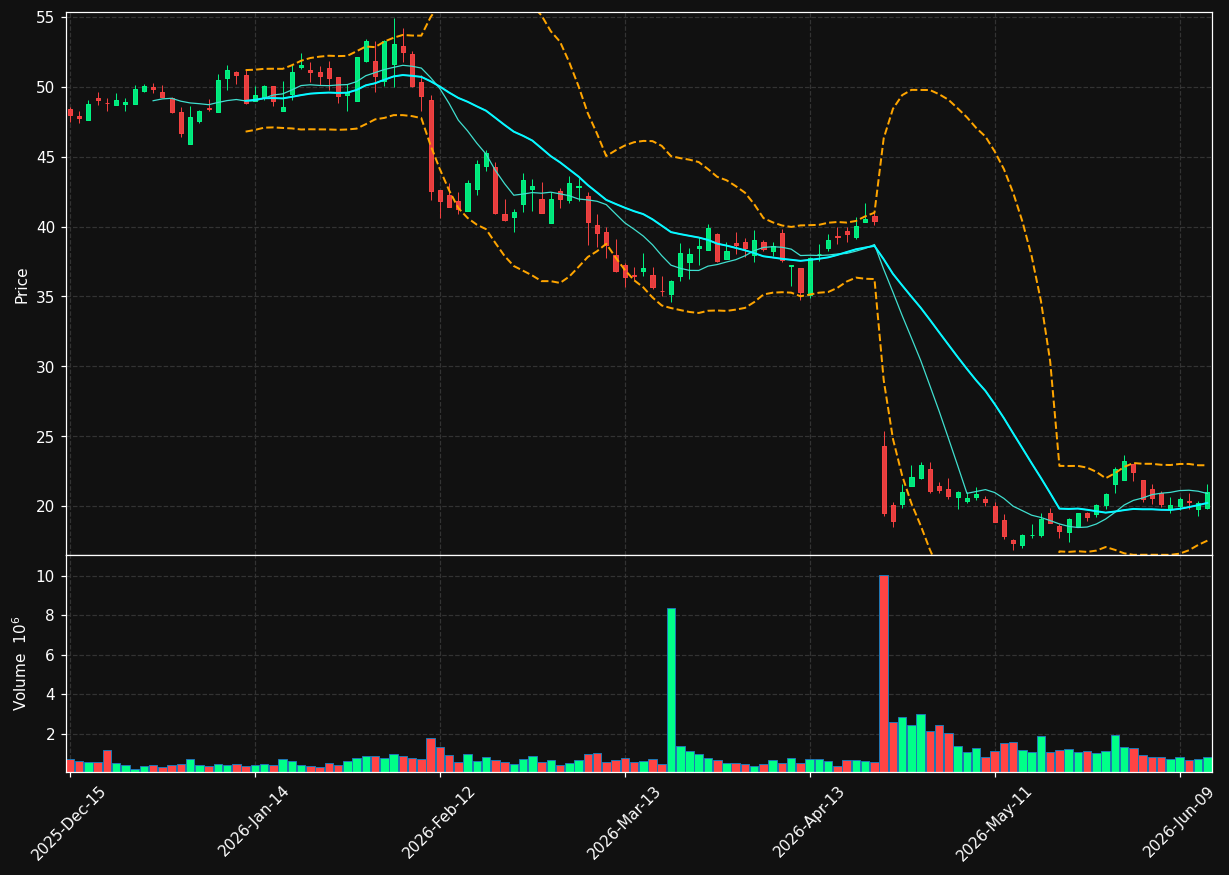Select the 2026-Jun-09 date tick label

(x=1180, y=822)
